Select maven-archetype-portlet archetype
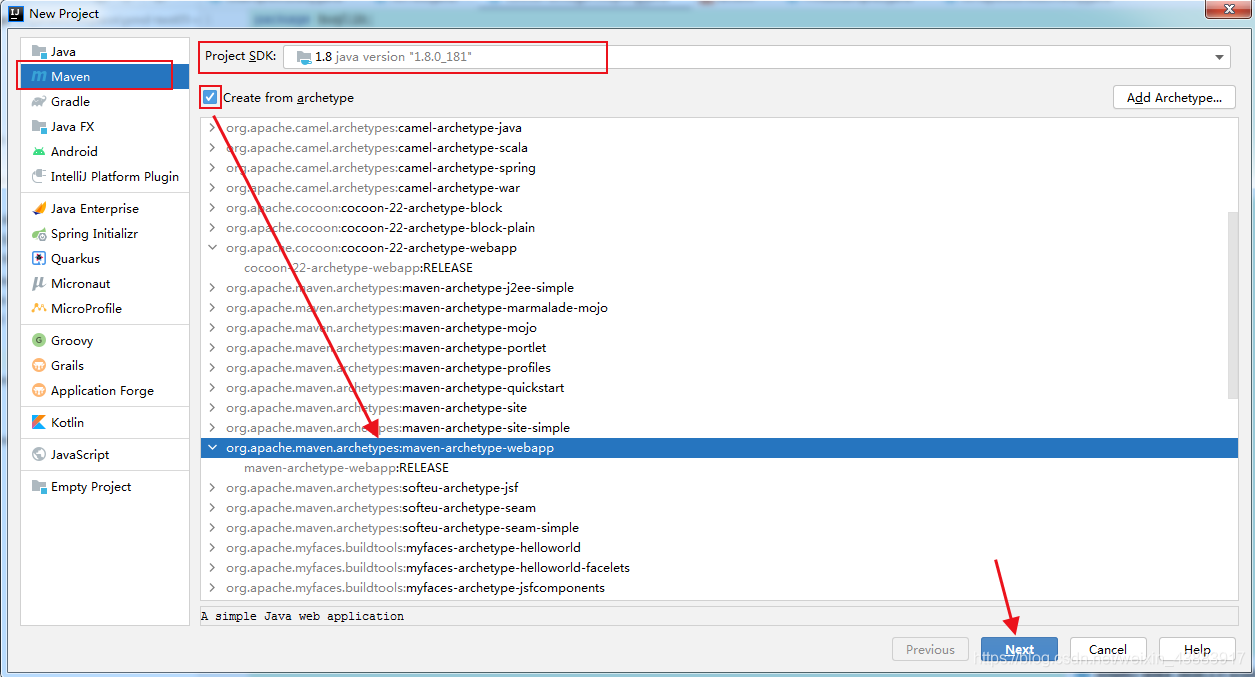 (386, 347)
